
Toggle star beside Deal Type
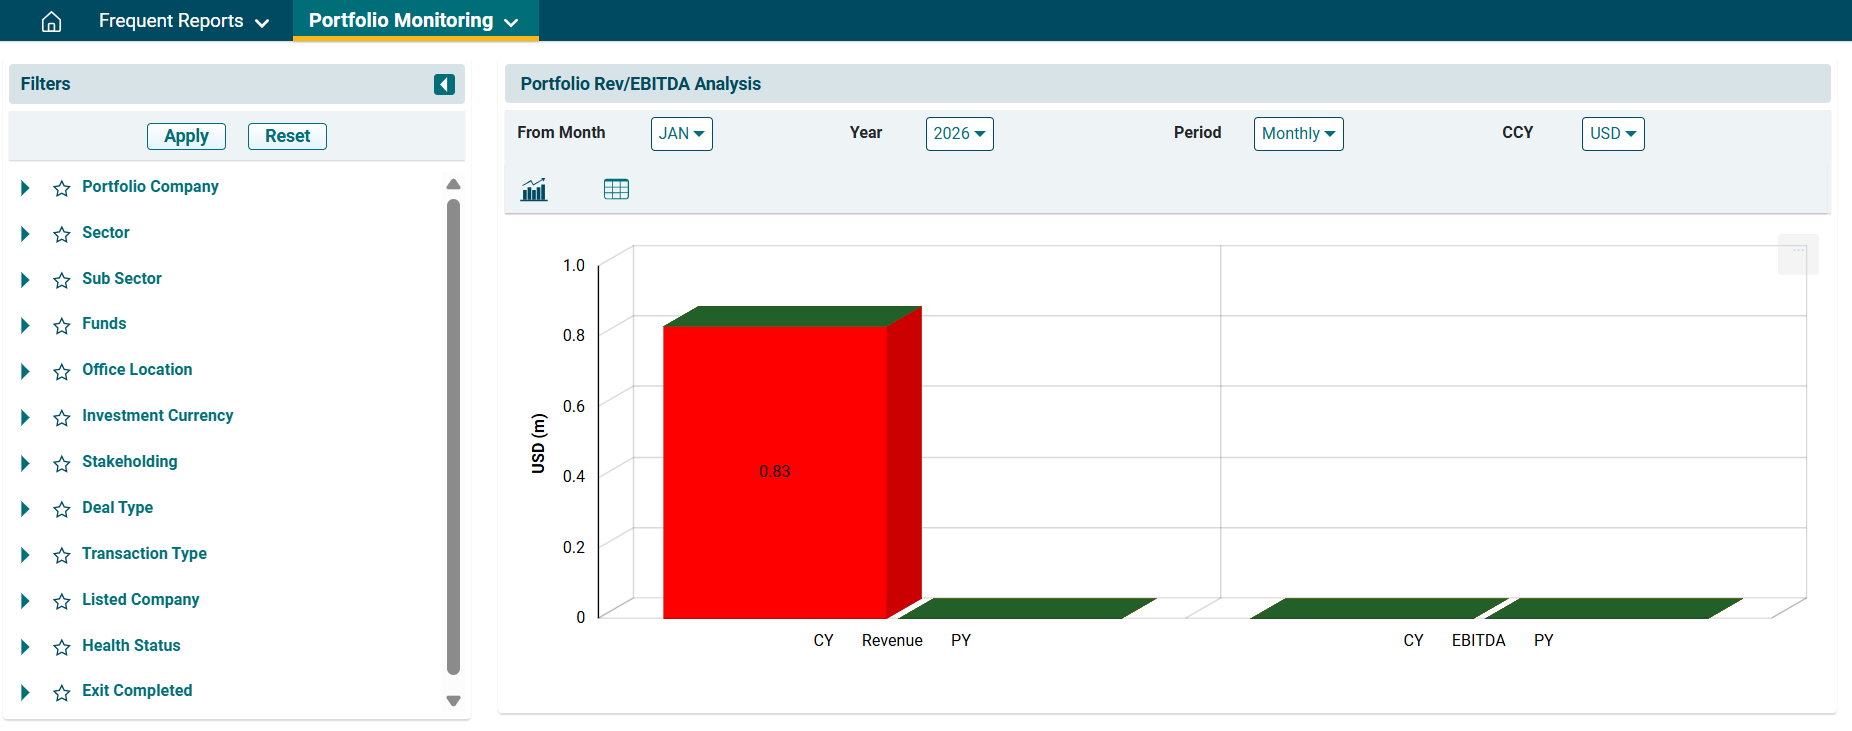[x=62, y=509]
